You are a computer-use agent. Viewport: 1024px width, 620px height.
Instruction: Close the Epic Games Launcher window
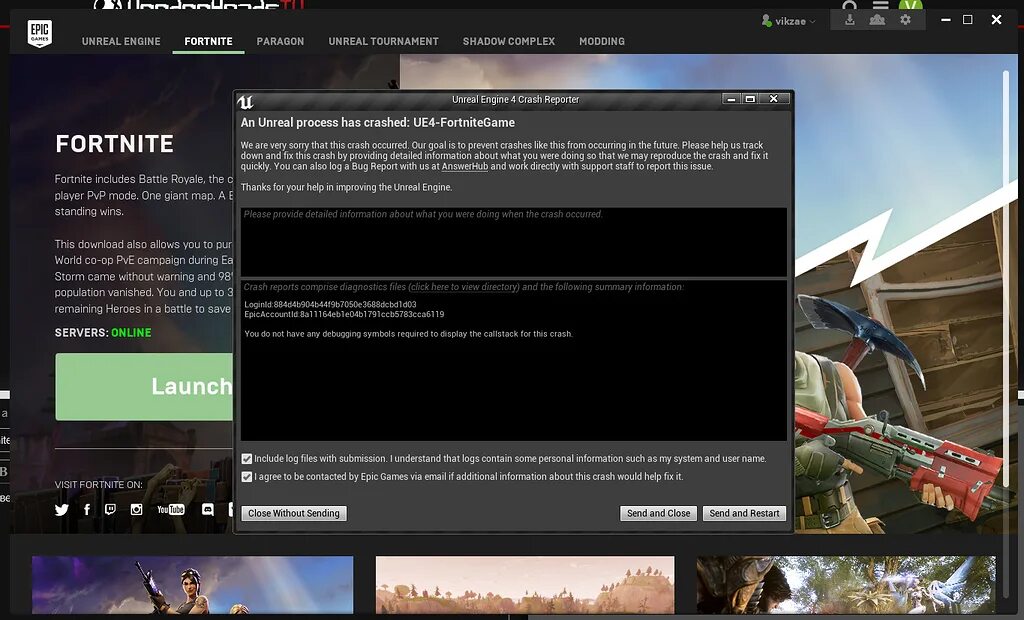pyautogui.click(x=997, y=20)
